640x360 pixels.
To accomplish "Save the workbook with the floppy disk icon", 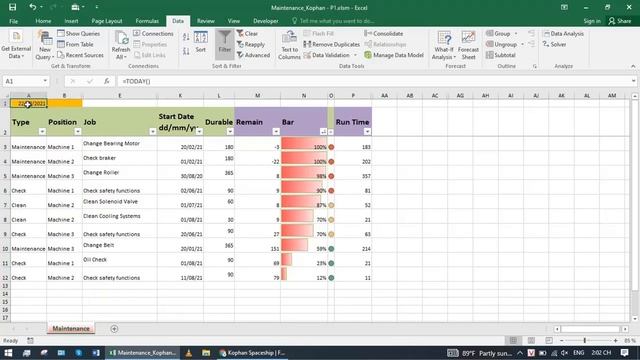I will coord(13,7).
